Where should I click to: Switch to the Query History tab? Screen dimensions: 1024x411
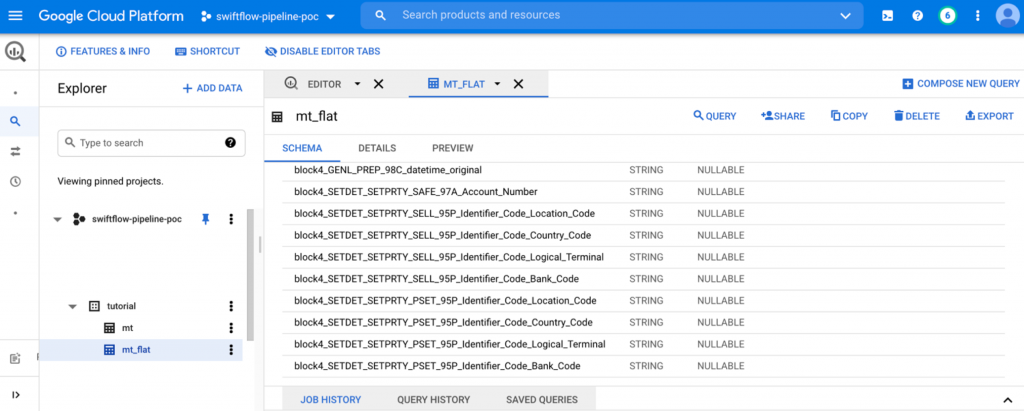pos(433,400)
